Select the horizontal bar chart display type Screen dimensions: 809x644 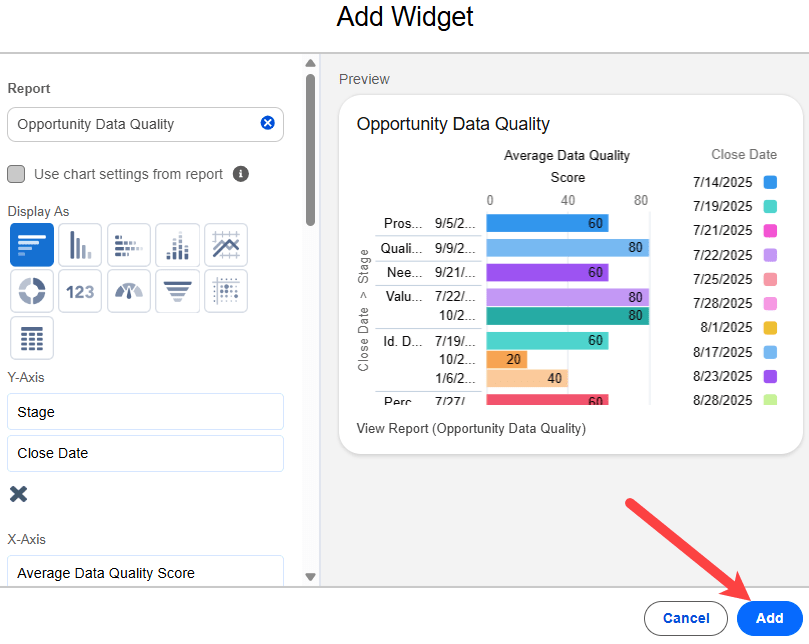(x=32, y=245)
